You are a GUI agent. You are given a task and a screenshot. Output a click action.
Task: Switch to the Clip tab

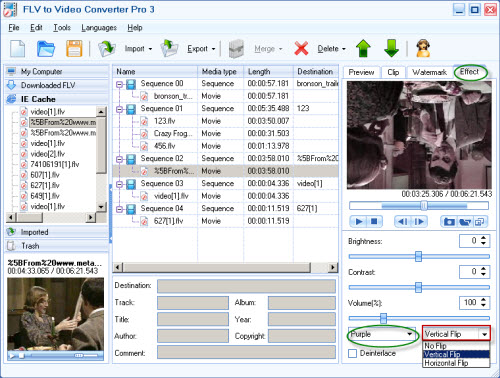(393, 72)
